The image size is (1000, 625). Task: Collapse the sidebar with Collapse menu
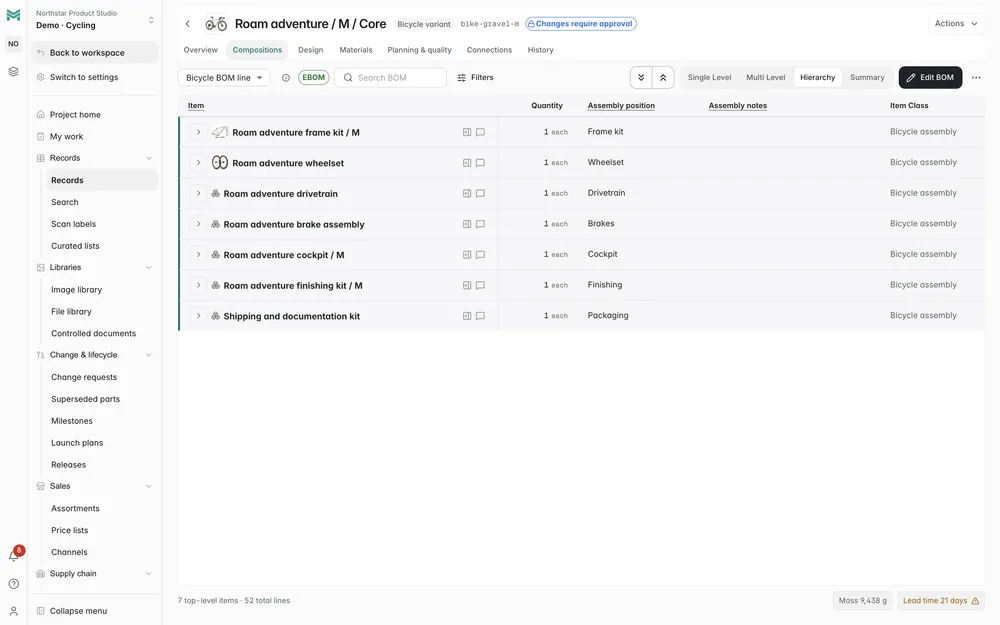[94, 611]
